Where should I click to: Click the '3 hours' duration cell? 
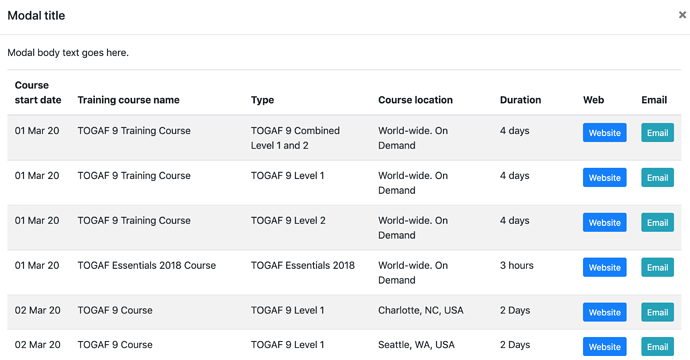[x=517, y=265]
